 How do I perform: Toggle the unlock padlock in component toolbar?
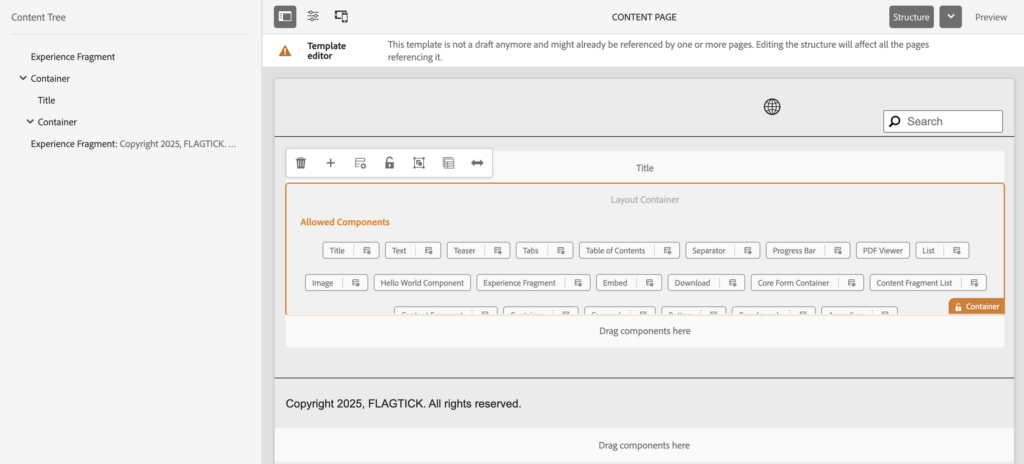pyautogui.click(x=389, y=163)
